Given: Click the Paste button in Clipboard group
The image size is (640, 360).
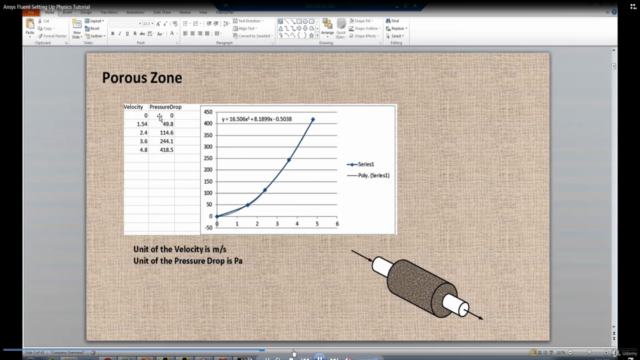Looking at the screenshot, I should pos(30,28).
